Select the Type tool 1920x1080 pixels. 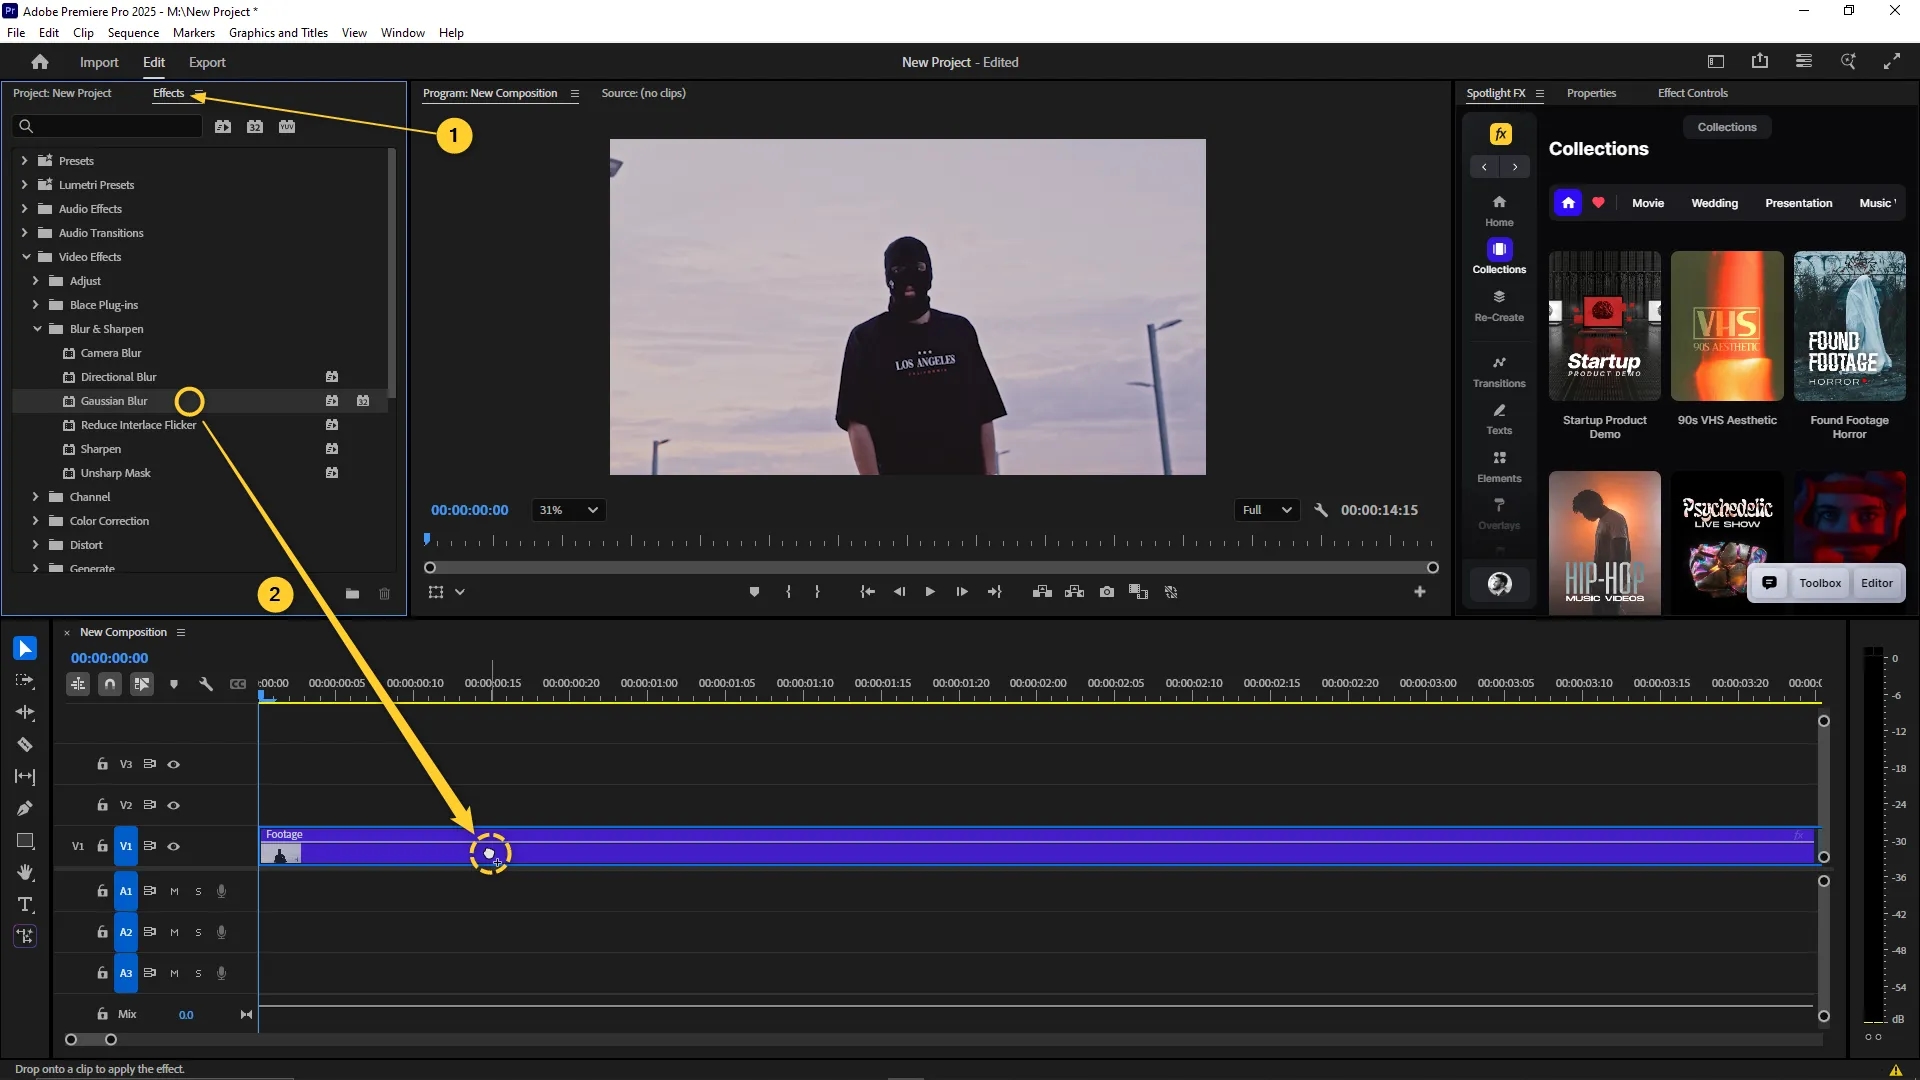click(x=25, y=905)
